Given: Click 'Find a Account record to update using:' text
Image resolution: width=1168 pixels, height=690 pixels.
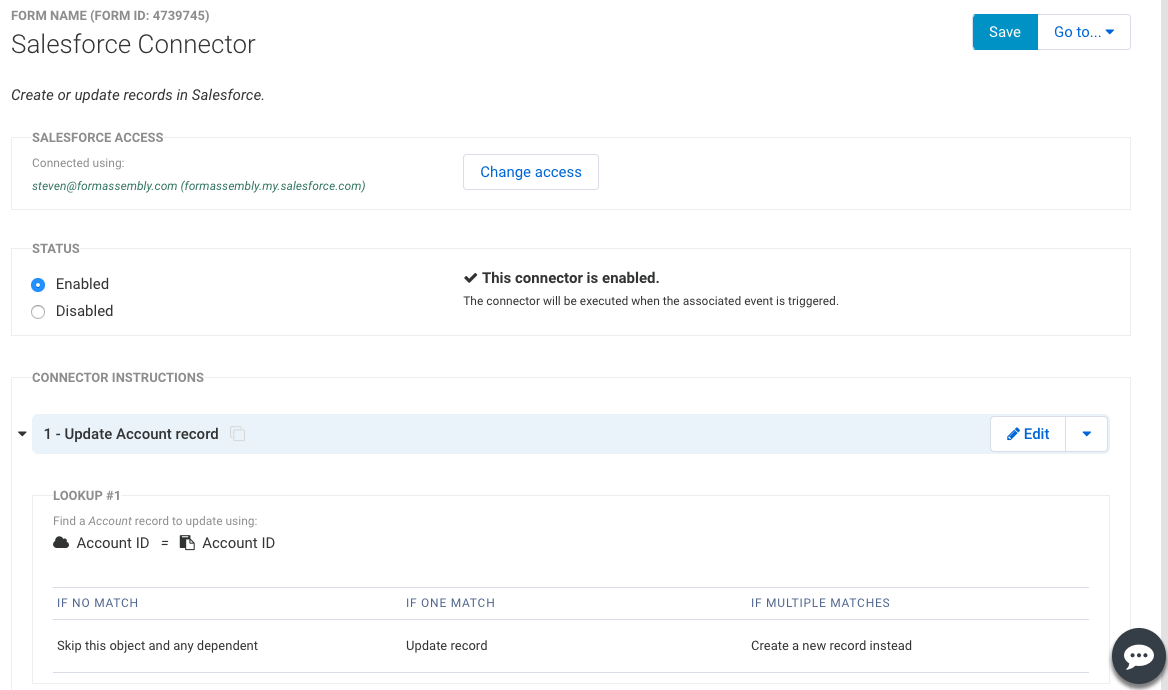Looking at the screenshot, I should pyautogui.click(x=155, y=521).
